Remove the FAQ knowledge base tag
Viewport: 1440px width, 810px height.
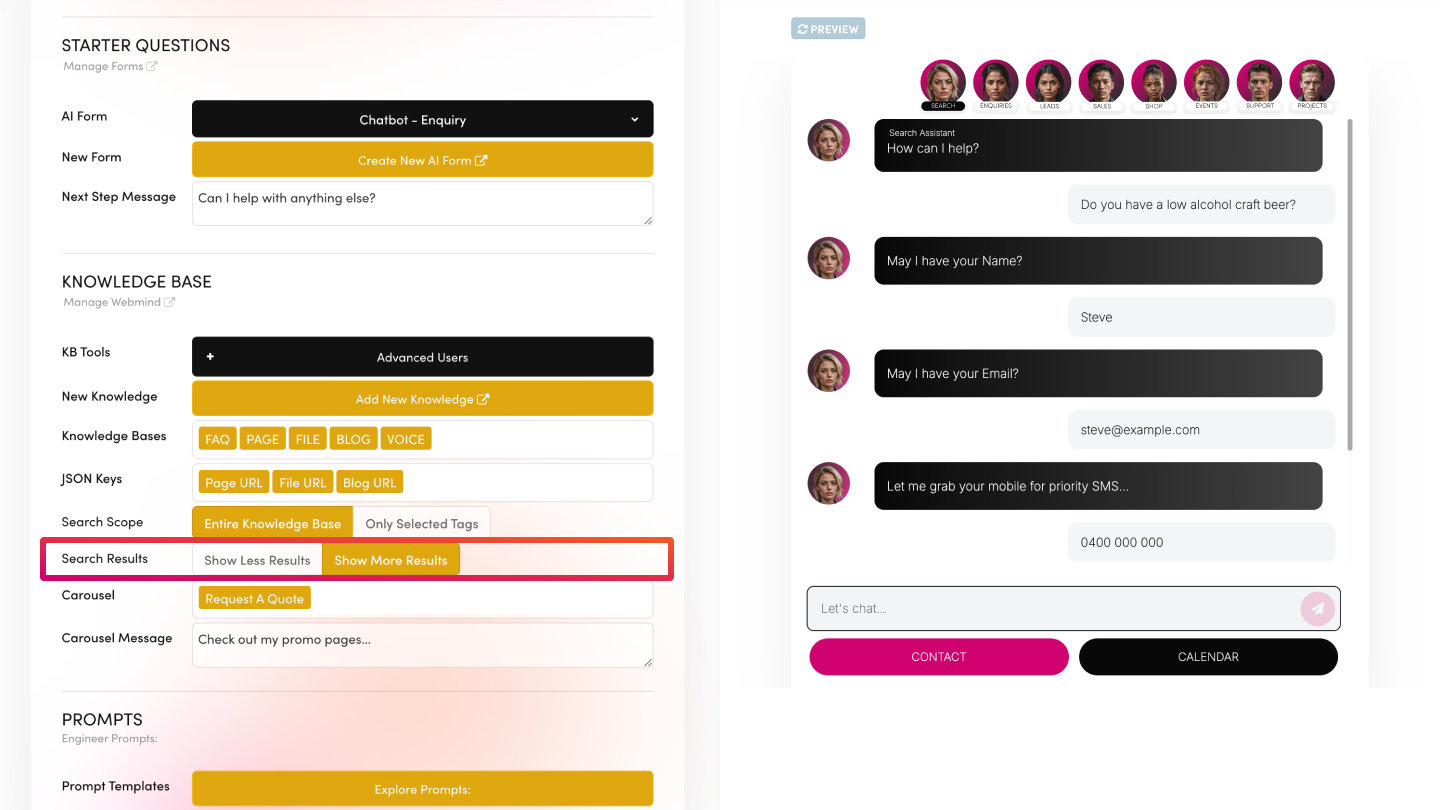click(x=217, y=439)
